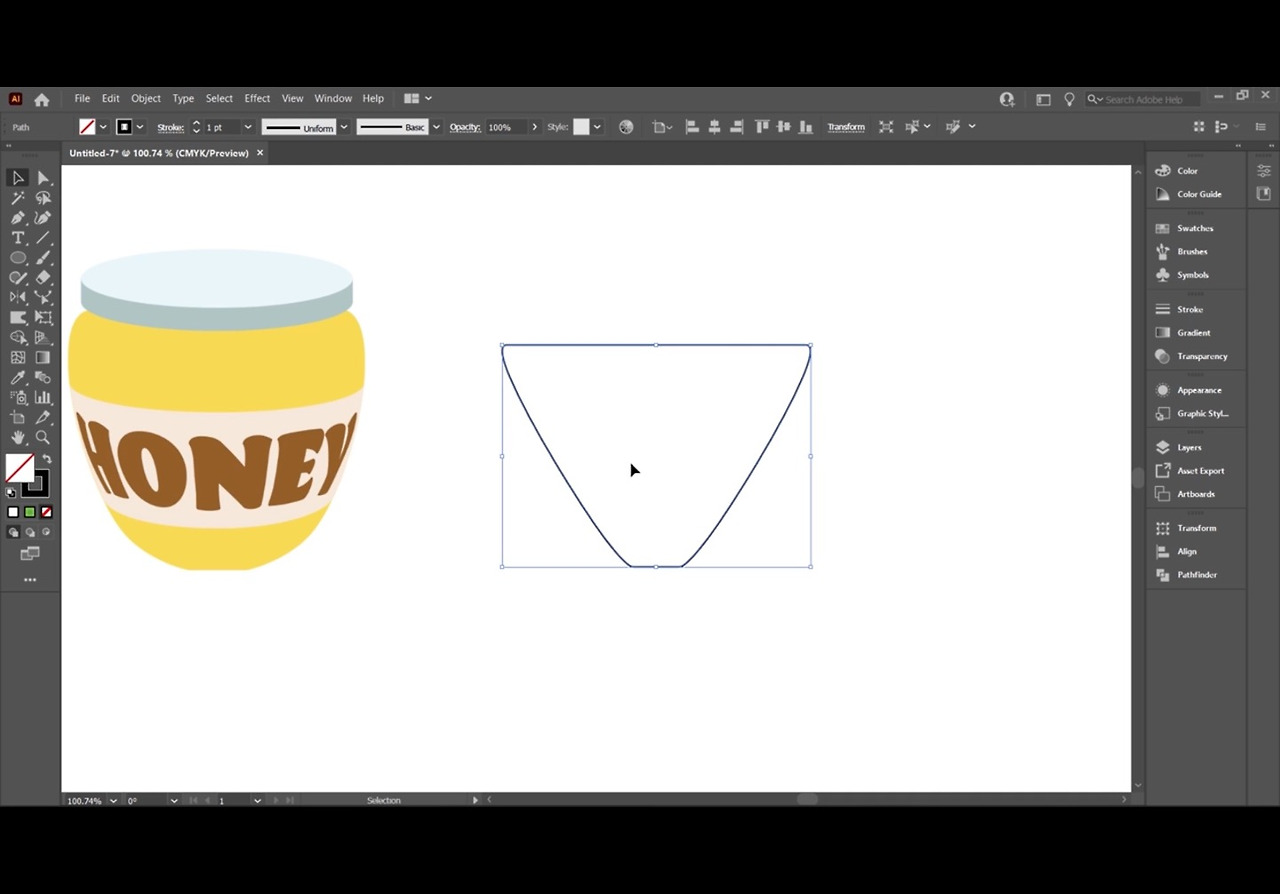Open the zoom level dropdown in status bar
The width and height of the screenshot is (1280, 894).
pyautogui.click(x=113, y=801)
